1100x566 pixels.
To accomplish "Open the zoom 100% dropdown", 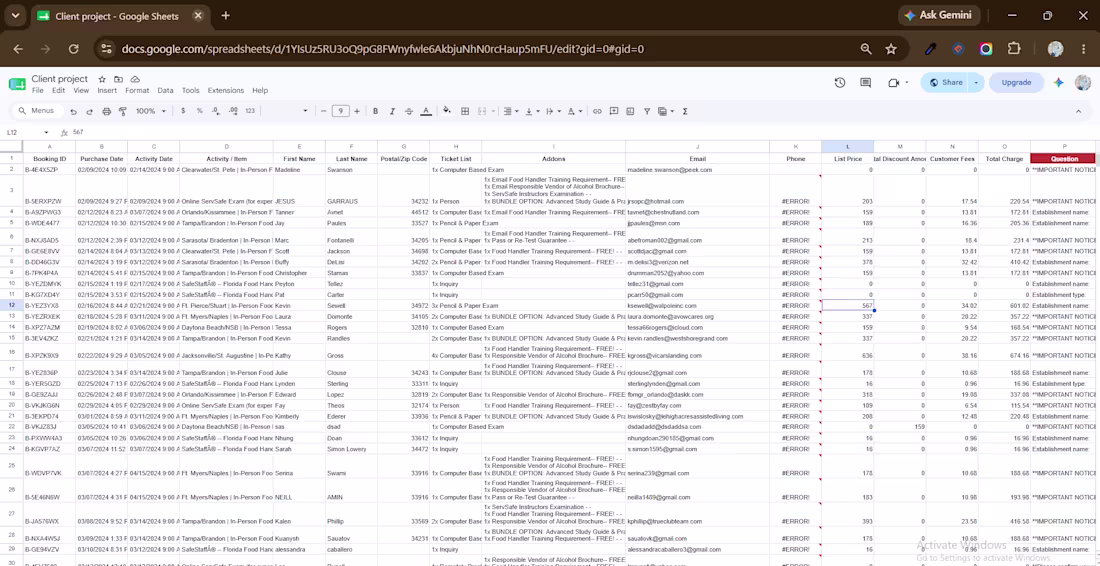I will tap(150, 111).
